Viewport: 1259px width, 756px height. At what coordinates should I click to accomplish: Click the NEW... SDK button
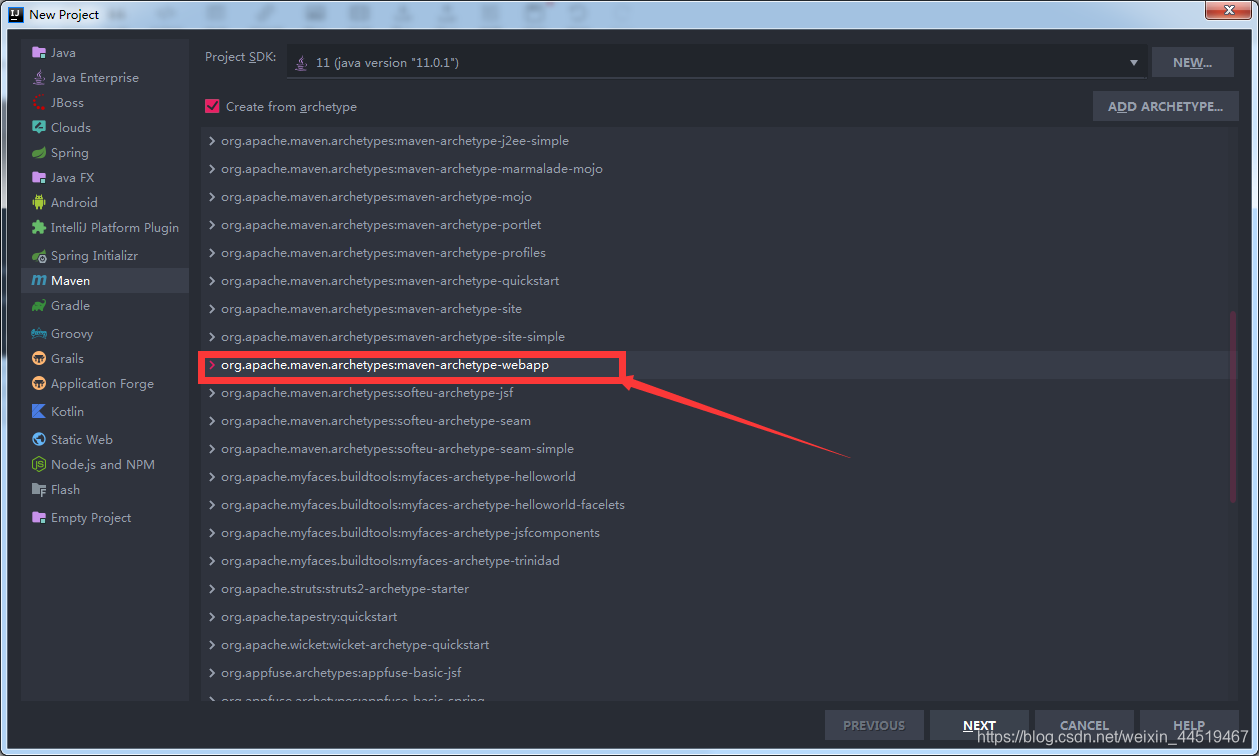tap(1192, 63)
